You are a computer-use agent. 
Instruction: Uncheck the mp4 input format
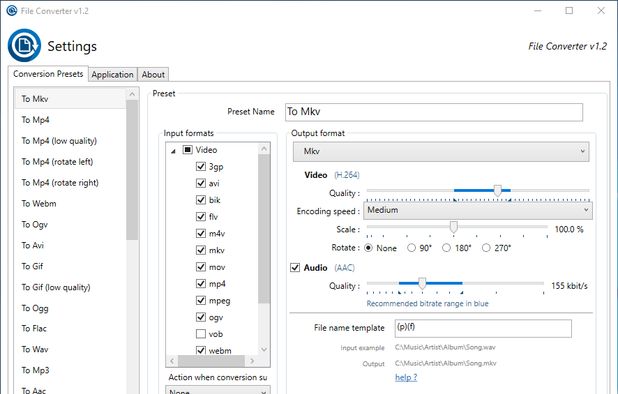[x=201, y=284]
